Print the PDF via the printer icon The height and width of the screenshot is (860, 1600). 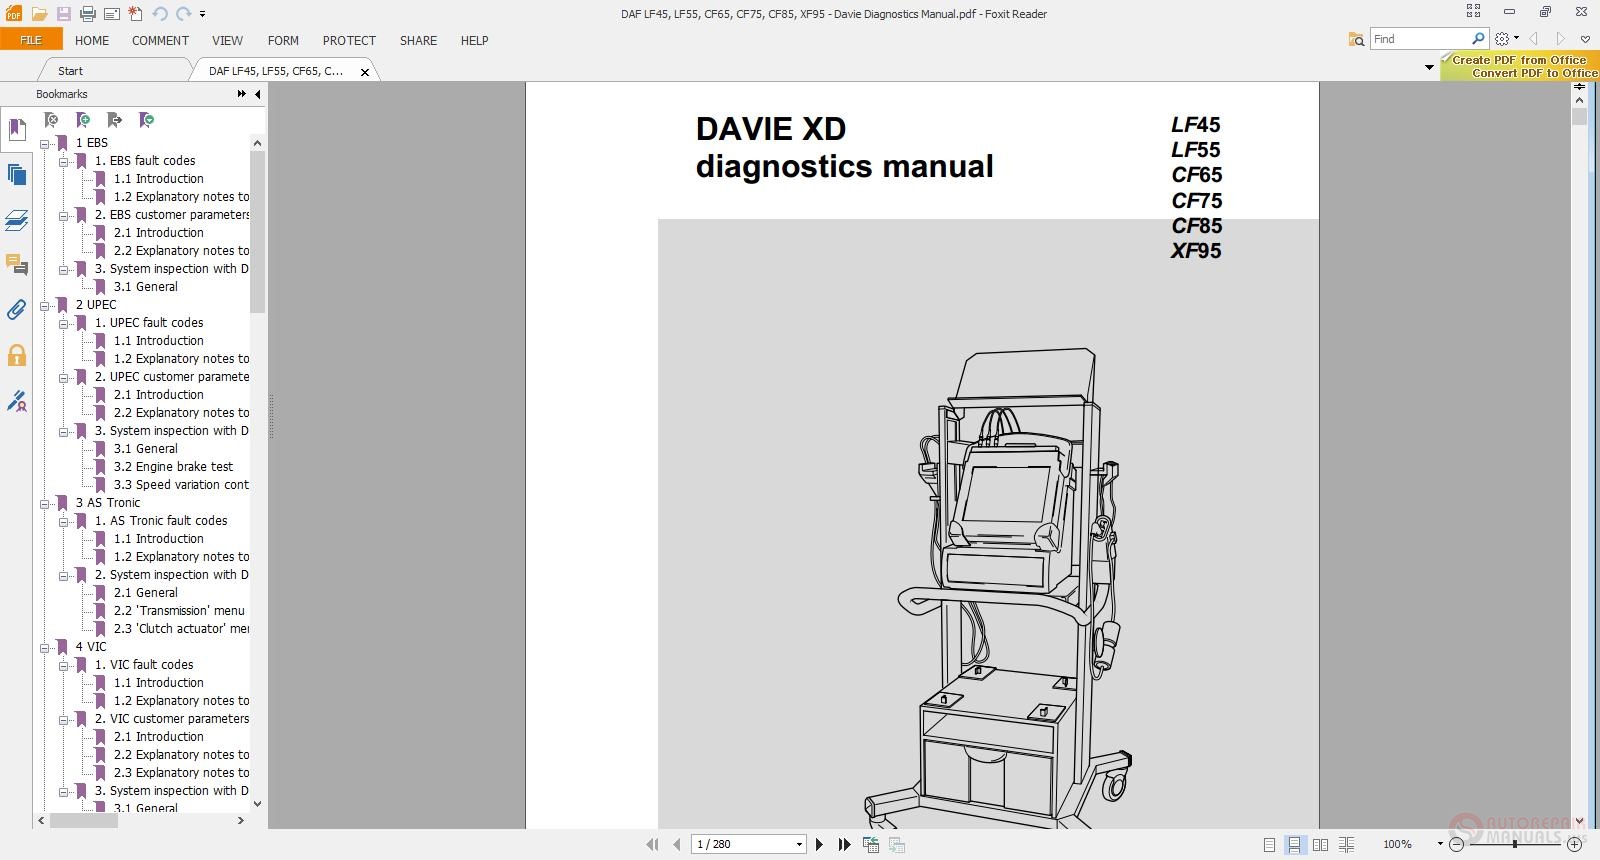[x=87, y=14]
